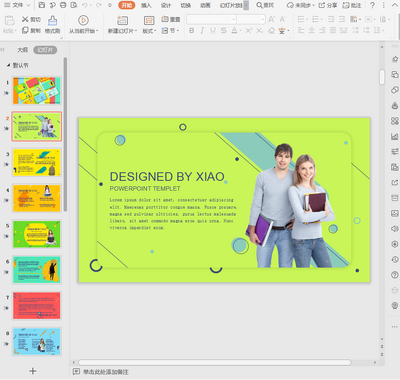Image resolution: width=400 pixels, height=380 pixels.
Task: Click the Layout (版式) icon
Action: coord(149,21)
